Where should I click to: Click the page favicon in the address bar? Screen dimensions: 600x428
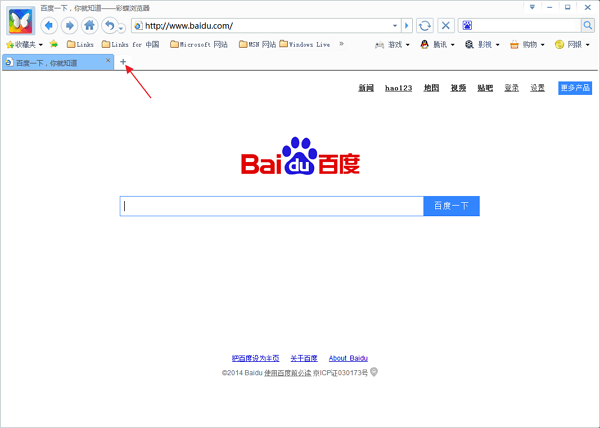tap(138, 26)
